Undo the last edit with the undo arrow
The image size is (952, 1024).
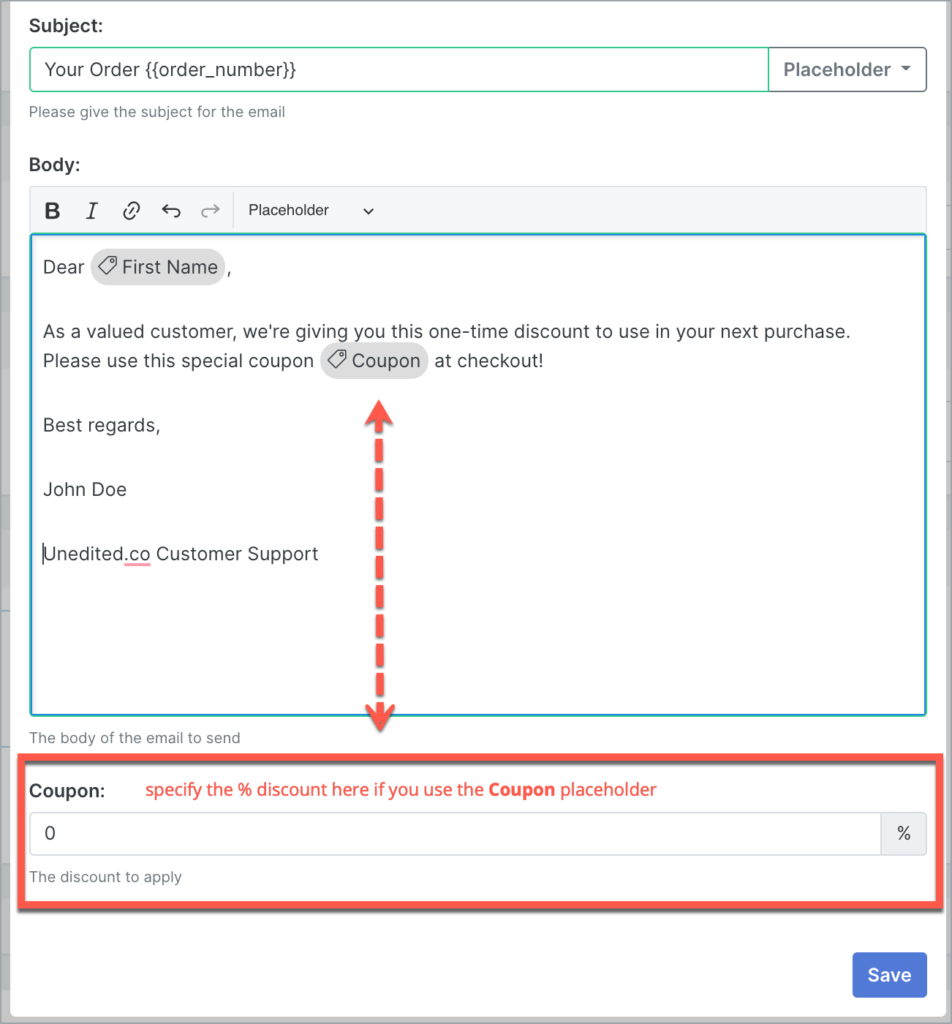(x=170, y=210)
